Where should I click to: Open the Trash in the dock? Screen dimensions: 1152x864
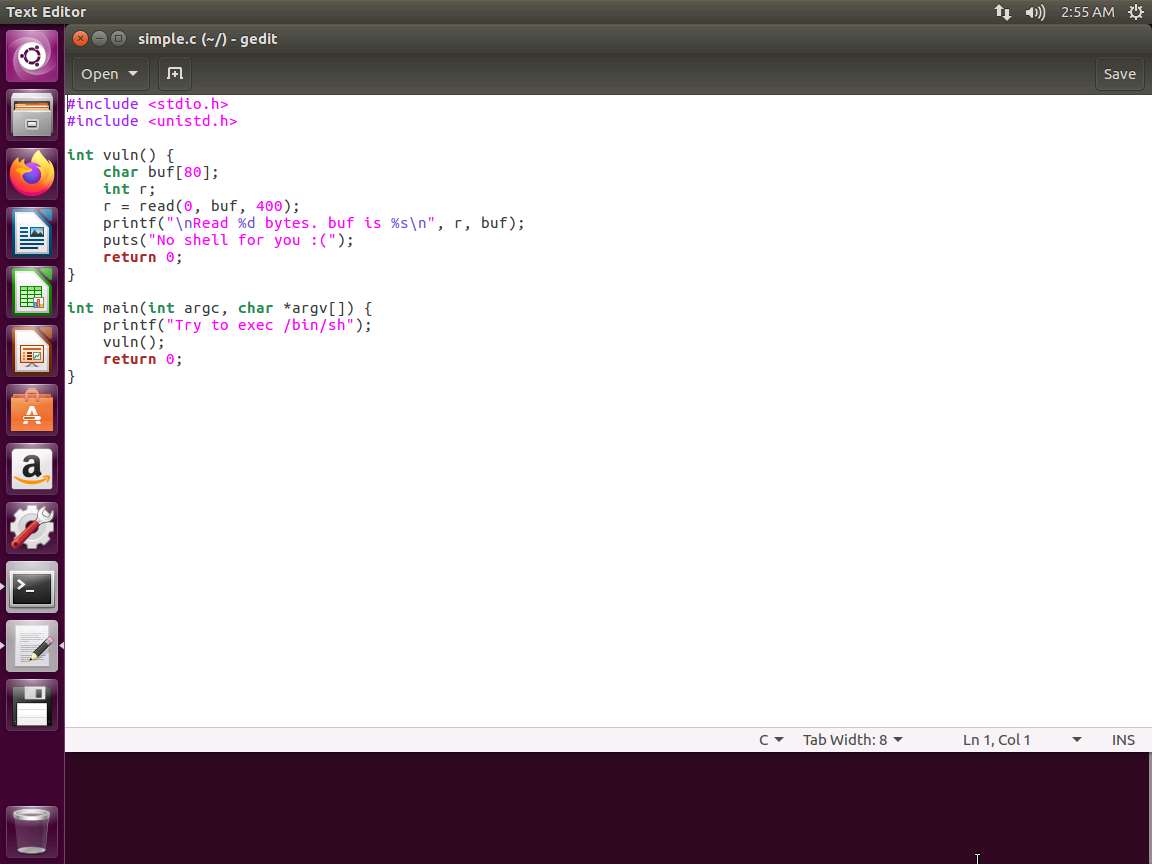(x=32, y=831)
